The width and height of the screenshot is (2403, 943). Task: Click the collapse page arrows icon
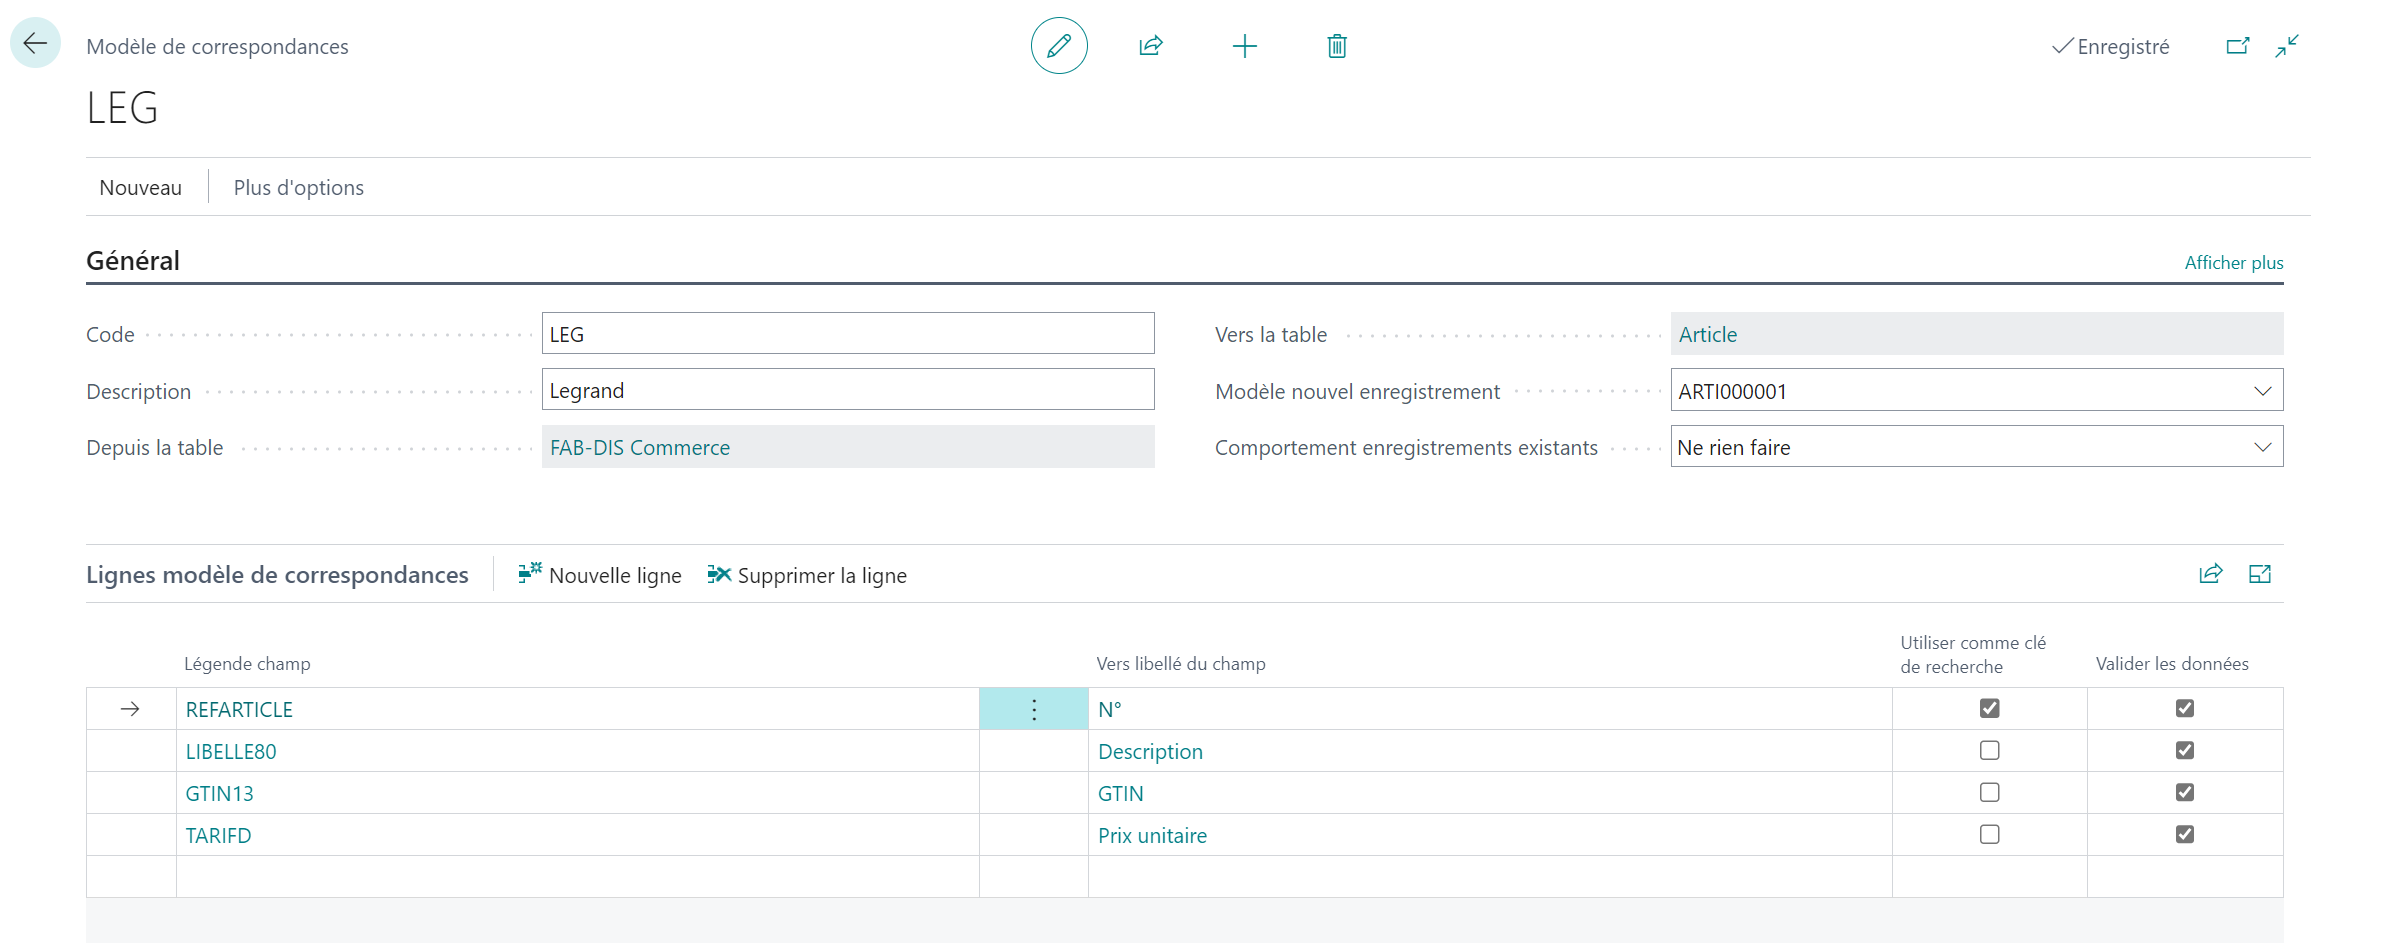point(2287,46)
